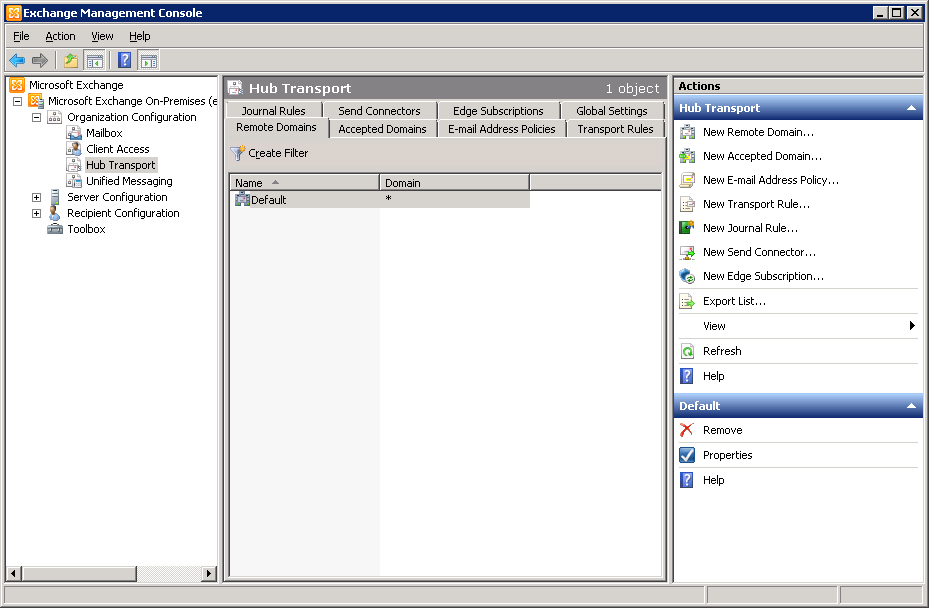
Task: Click the New Remote Domain icon
Action: pos(687,132)
